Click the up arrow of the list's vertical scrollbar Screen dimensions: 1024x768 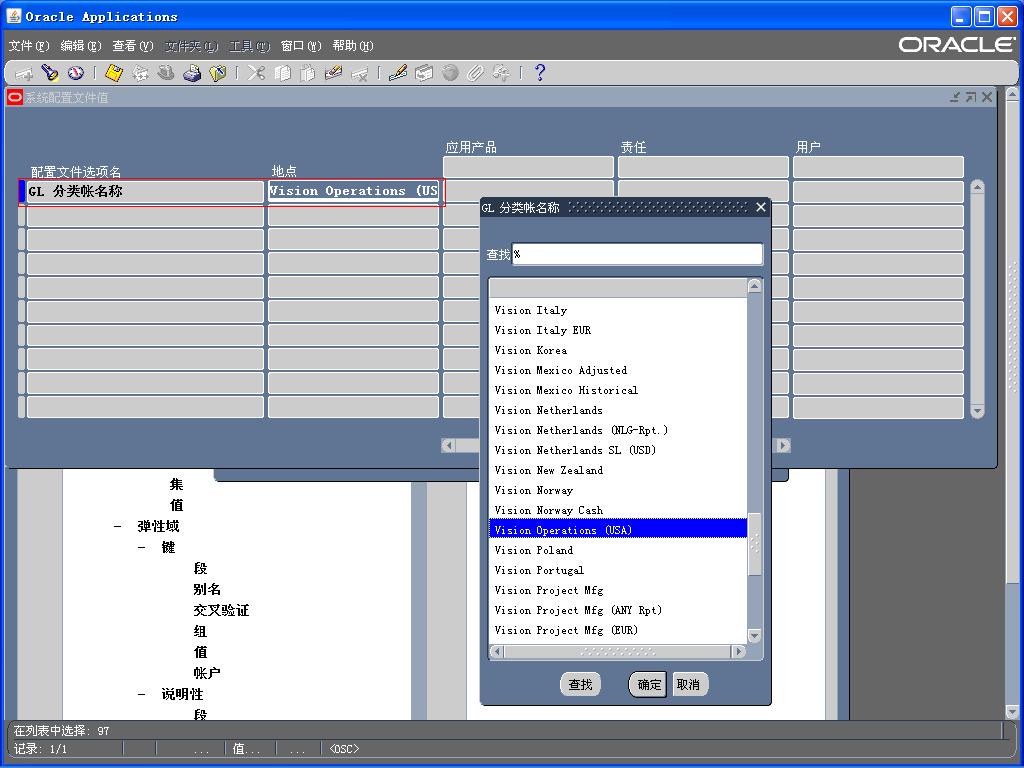(754, 286)
